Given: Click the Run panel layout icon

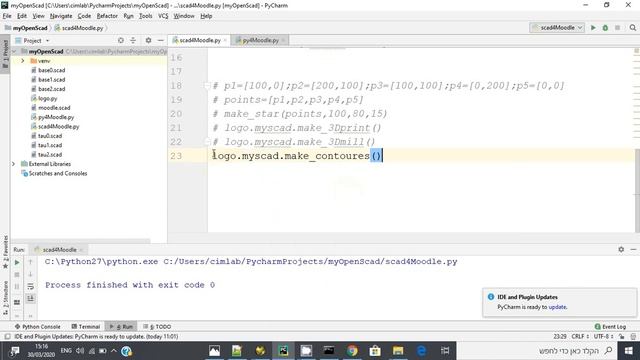Looking at the screenshot, I should (17, 302).
